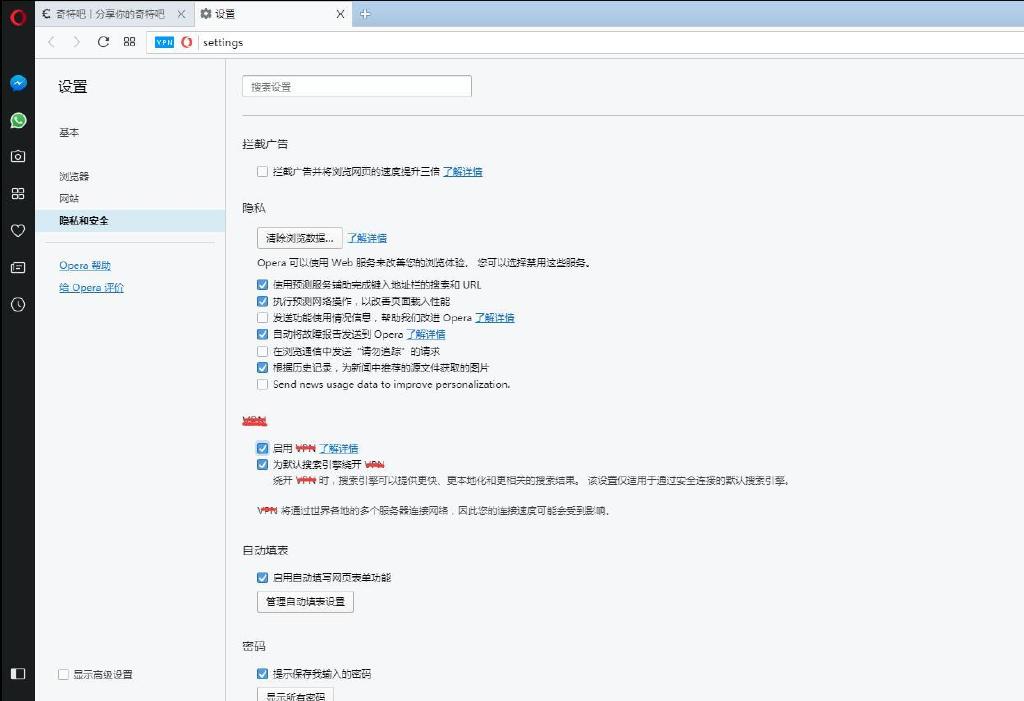Select 浏览器 in the settings sidebar
Image resolution: width=1024 pixels, height=701 pixels.
[74, 177]
